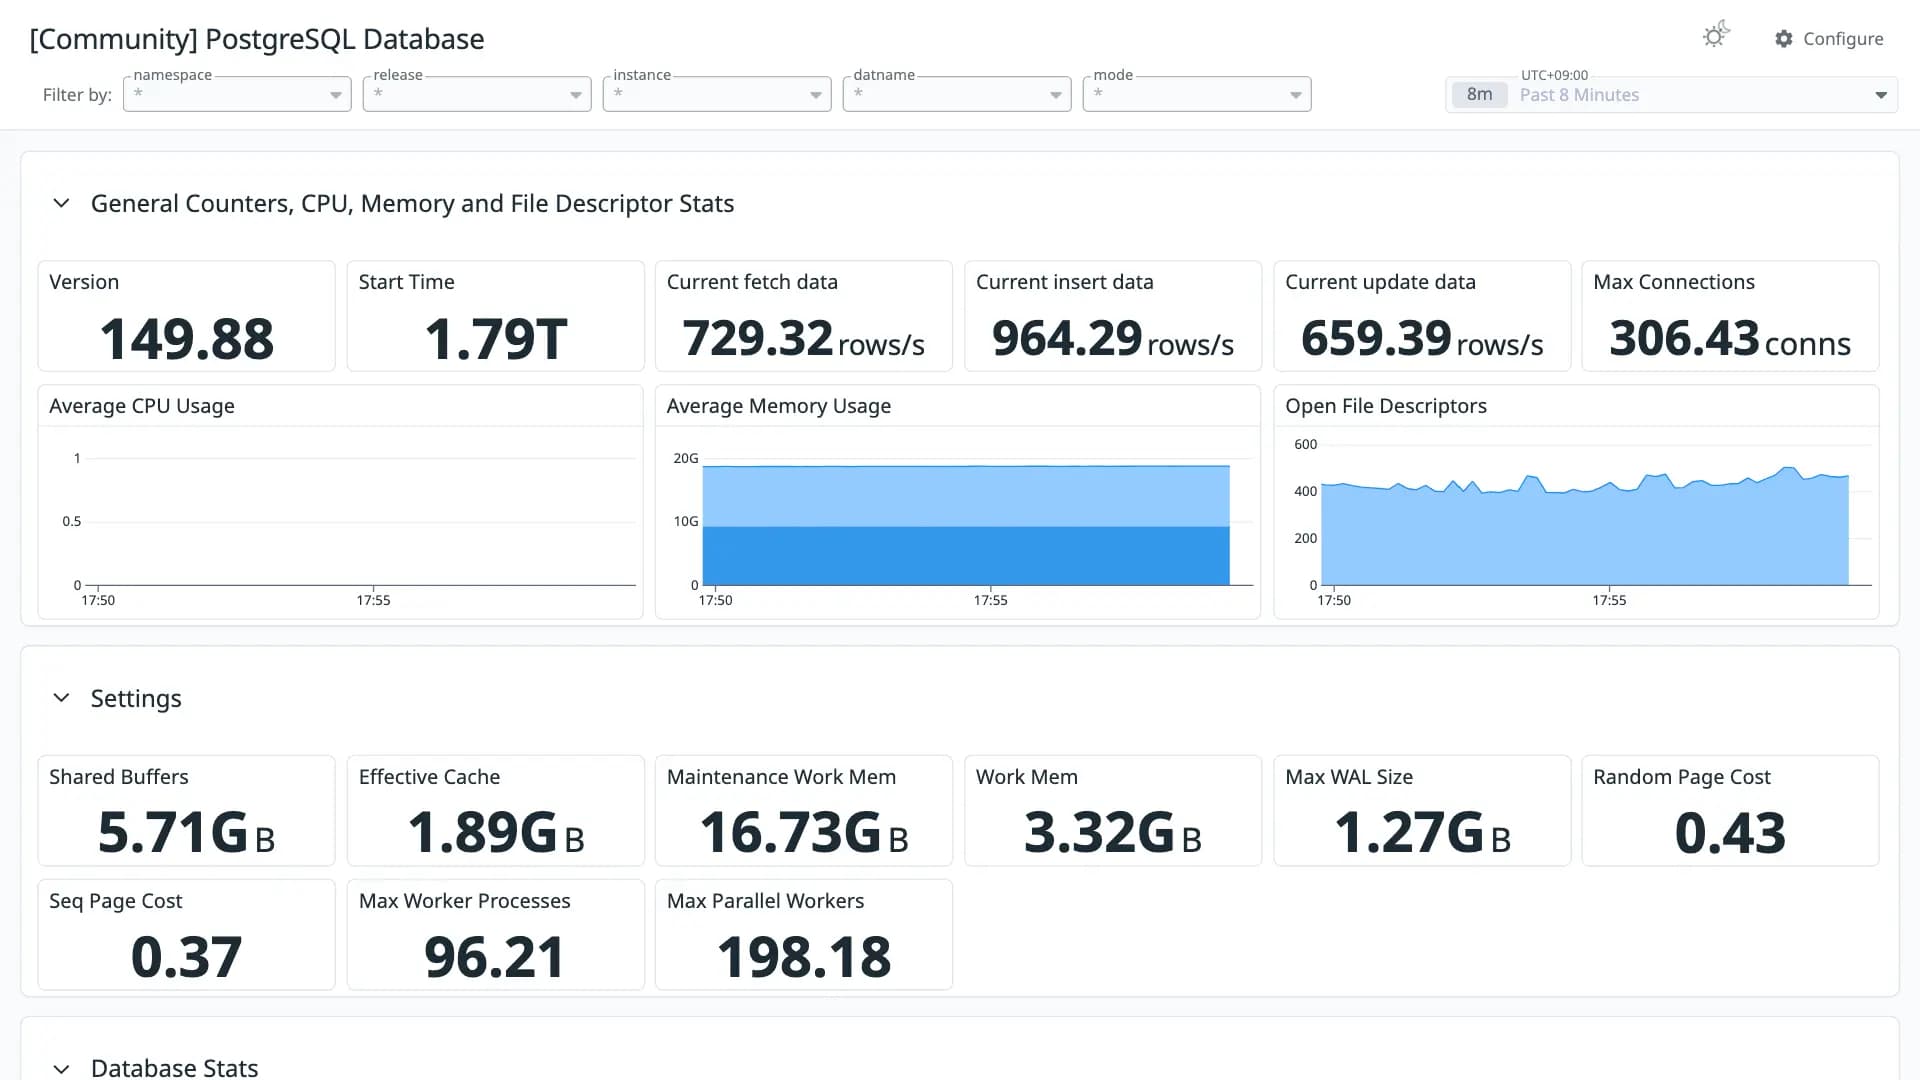The height and width of the screenshot is (1080, 1920).
Task: Click the Average Memory Usage panel title
Action: click(x=779, y=406)
